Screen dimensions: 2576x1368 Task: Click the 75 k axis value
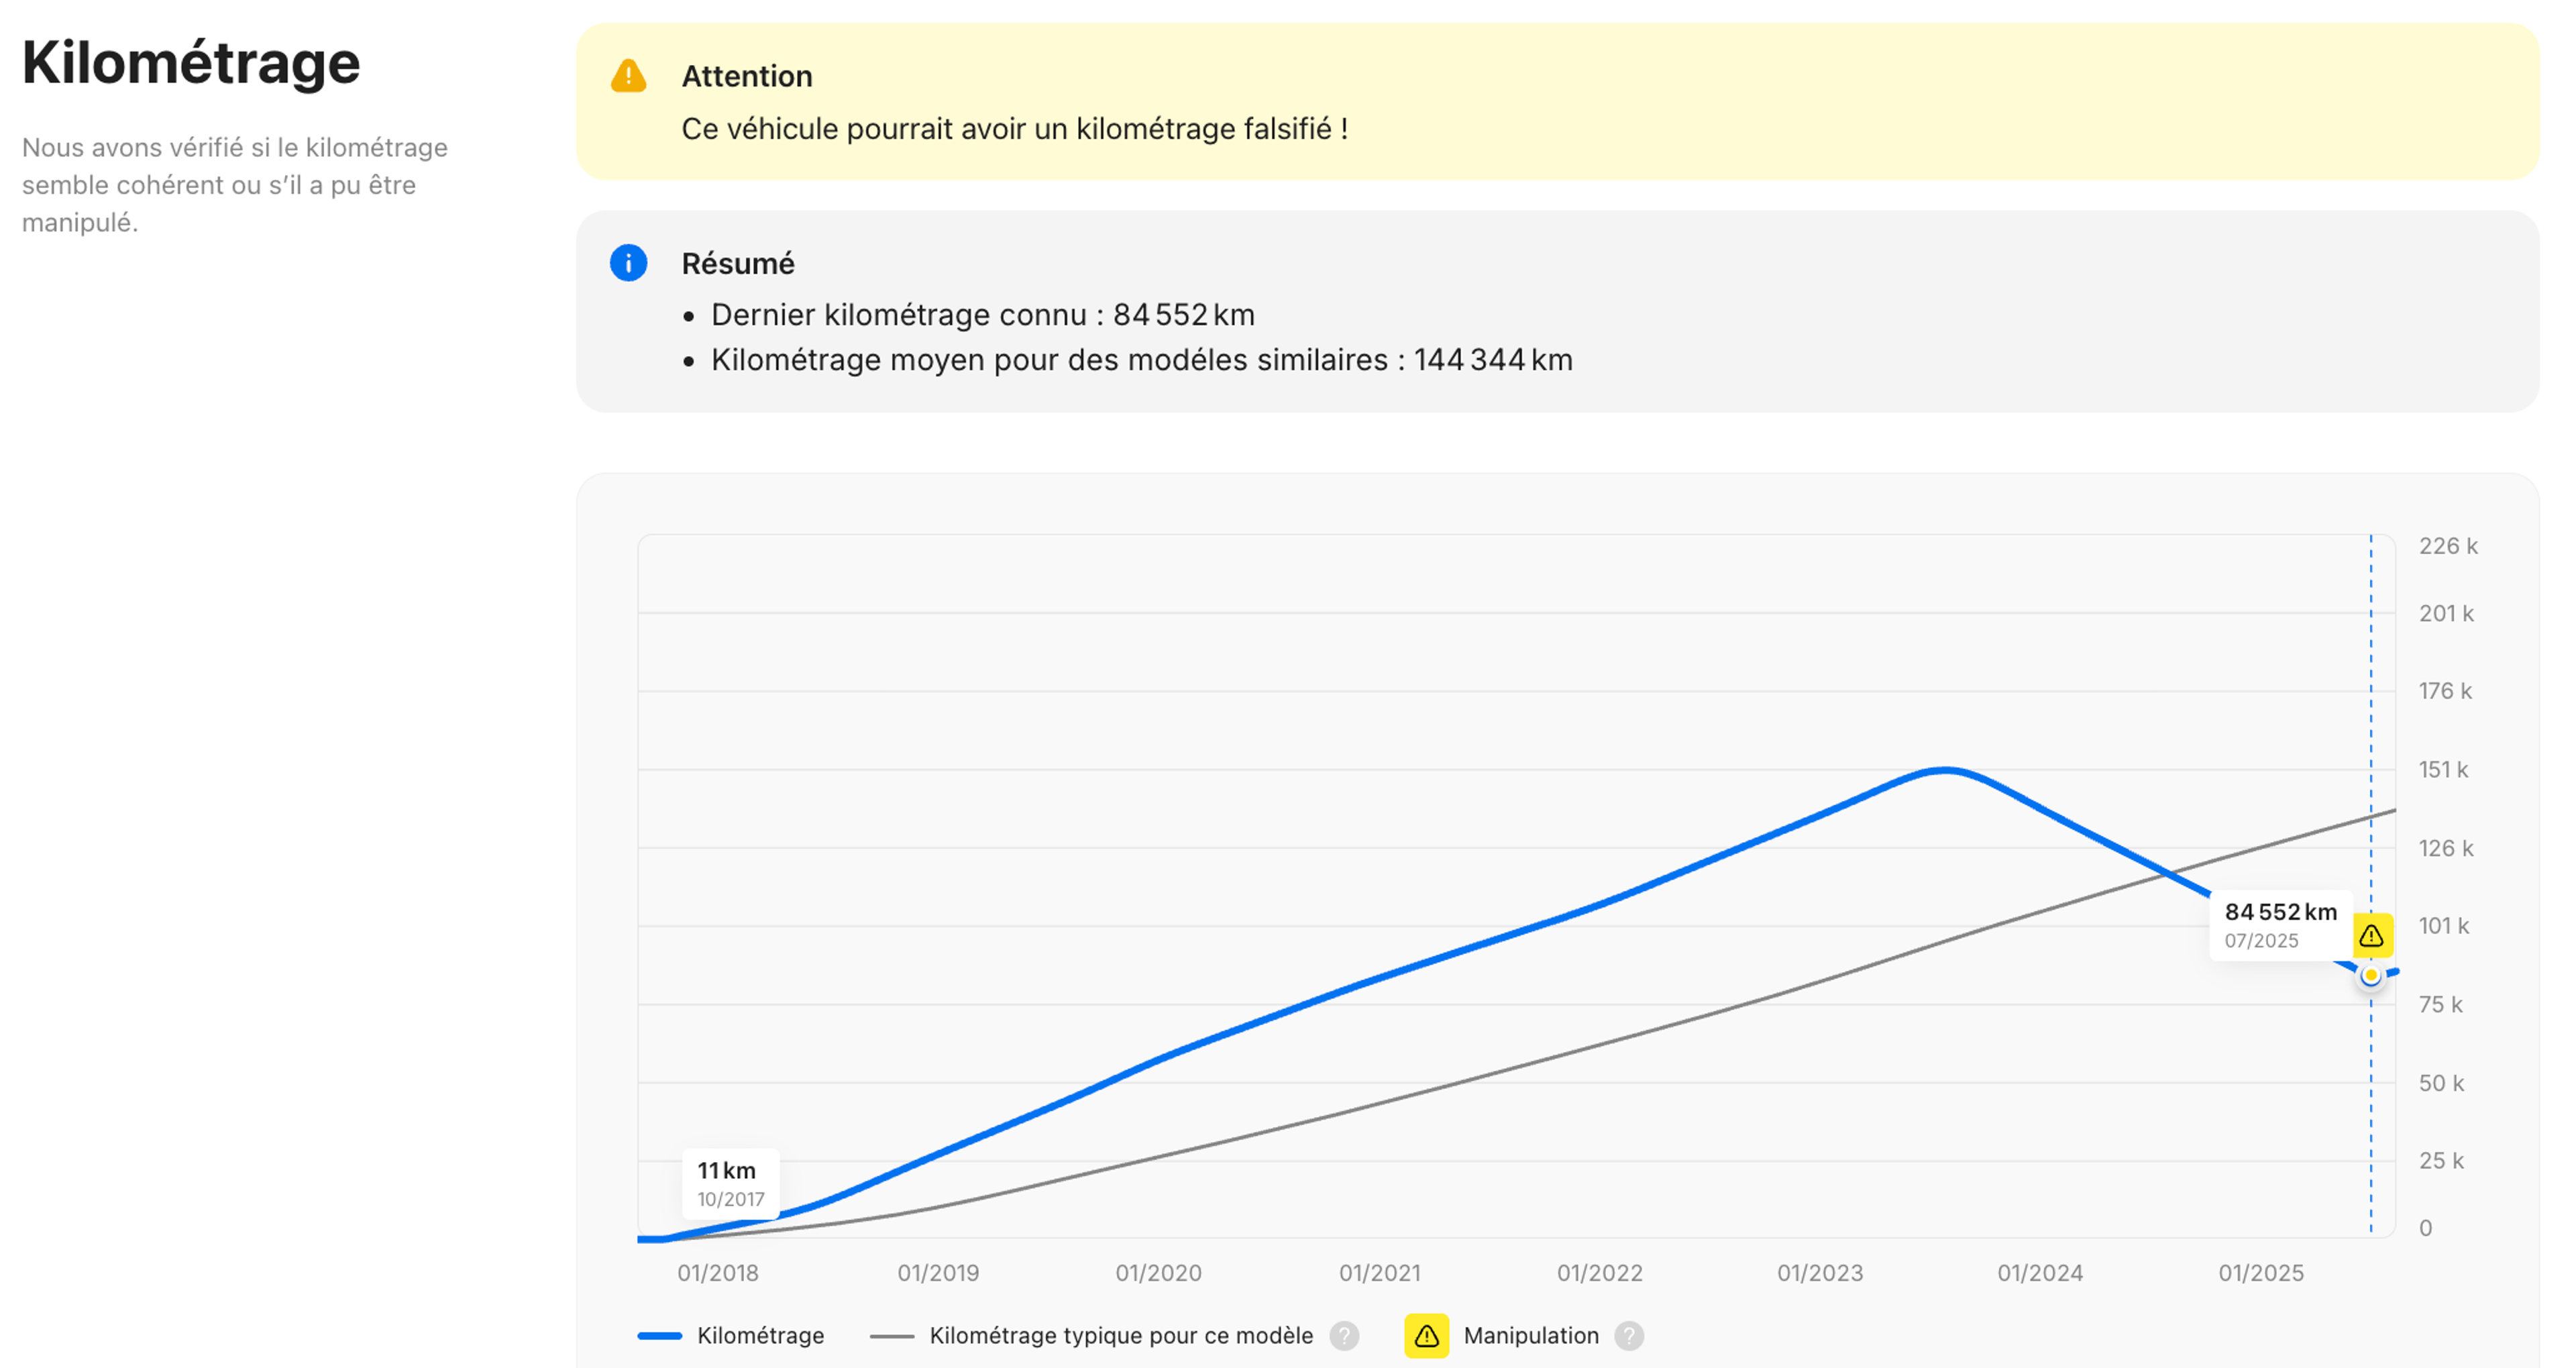(x=2441, y=1005)
